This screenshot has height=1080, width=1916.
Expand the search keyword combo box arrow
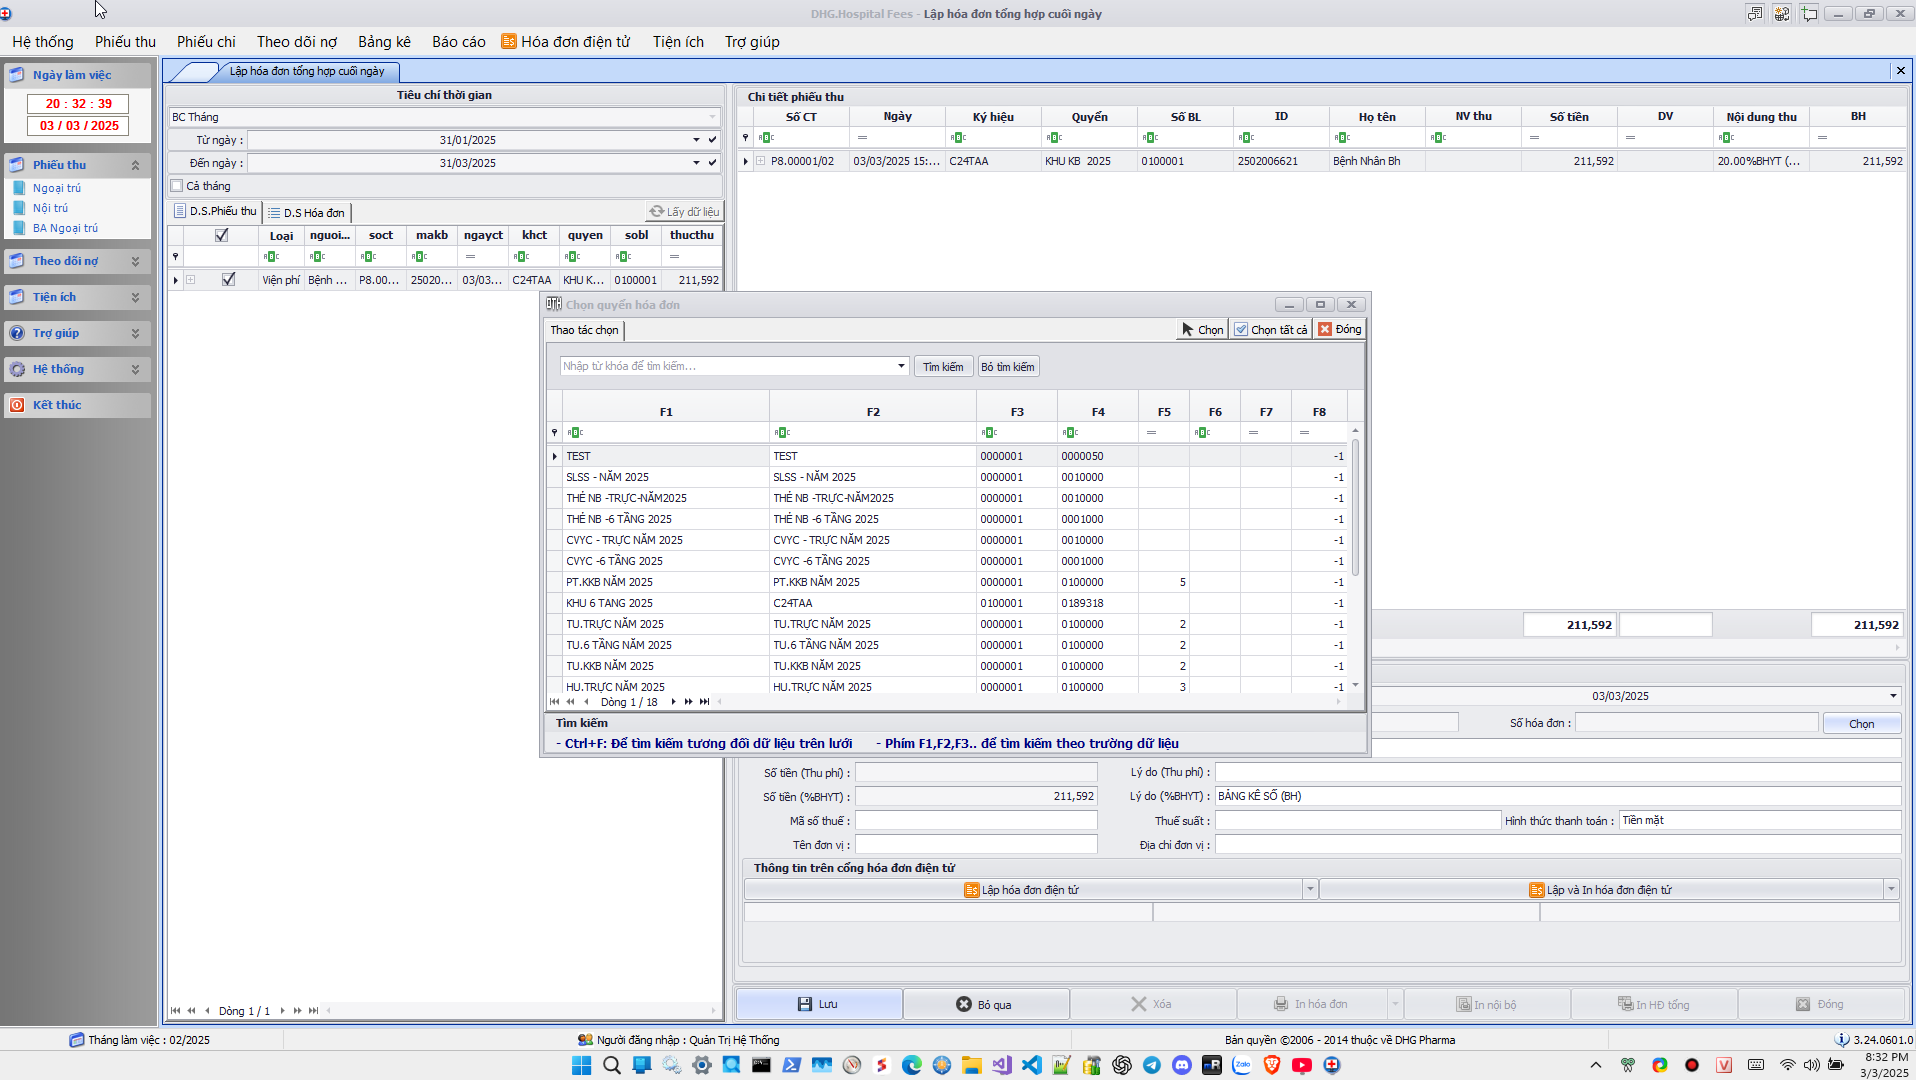[x=901, y=366]
